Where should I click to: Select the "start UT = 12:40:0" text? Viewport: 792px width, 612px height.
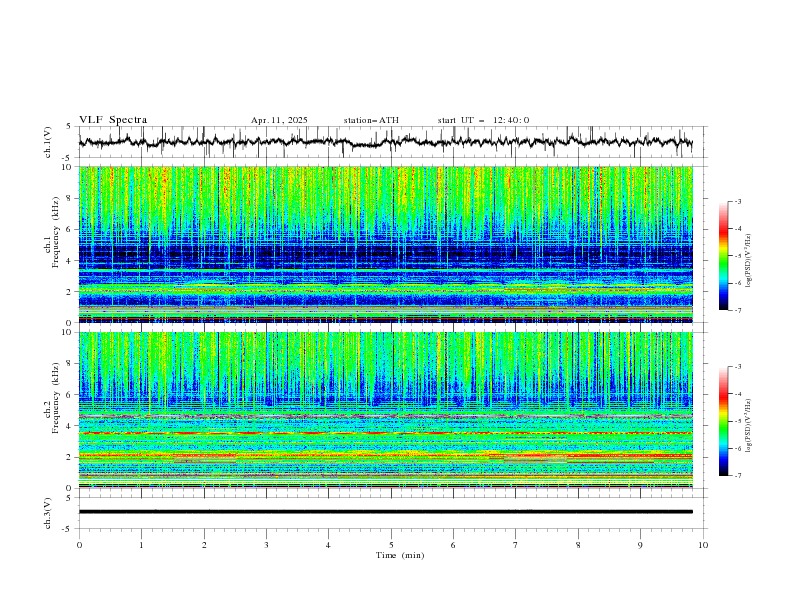click(x=483, y=120)
